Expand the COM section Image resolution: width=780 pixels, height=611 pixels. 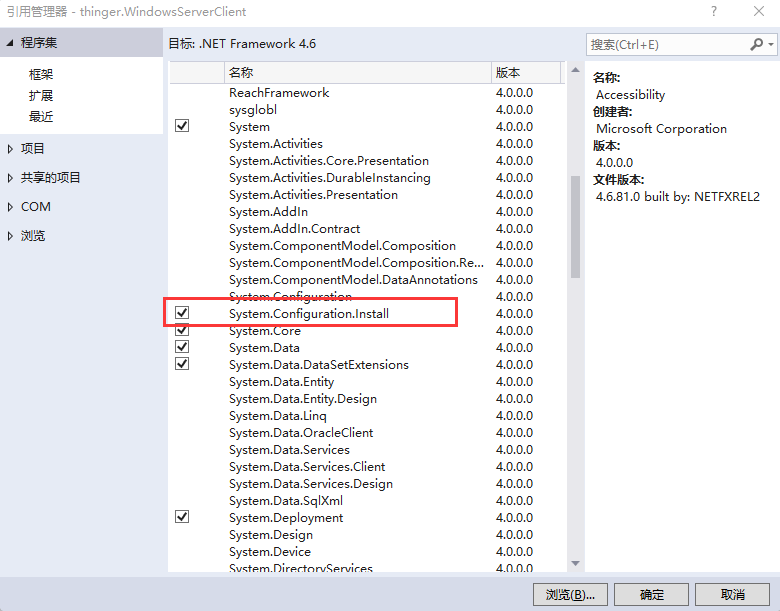10,207
